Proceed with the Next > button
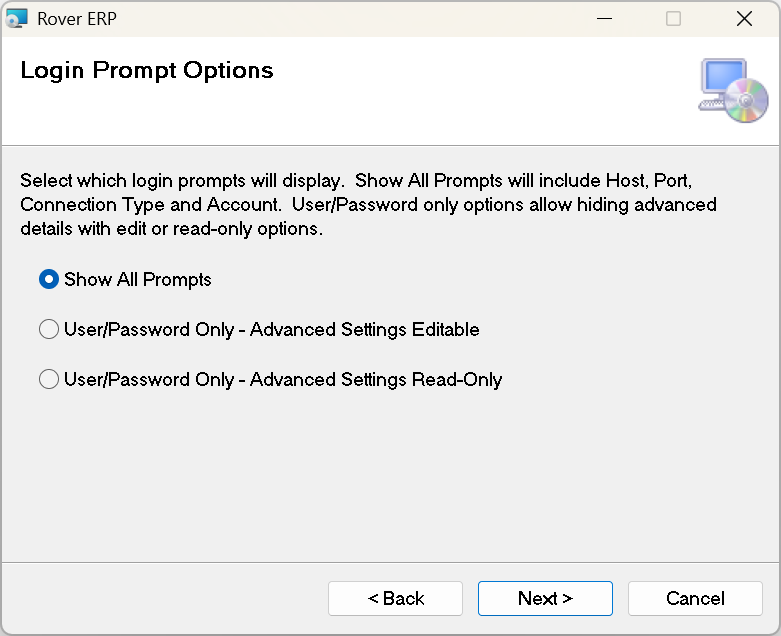 (x=545, y=598)
